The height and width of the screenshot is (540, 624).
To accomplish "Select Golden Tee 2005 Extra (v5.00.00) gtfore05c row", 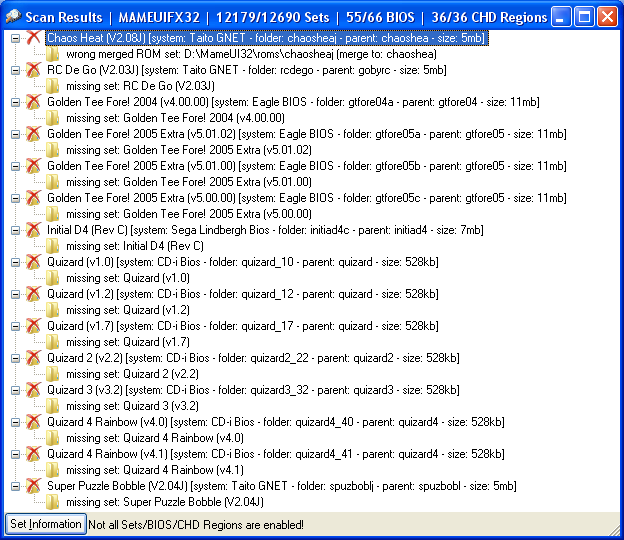I will (306, 198).
